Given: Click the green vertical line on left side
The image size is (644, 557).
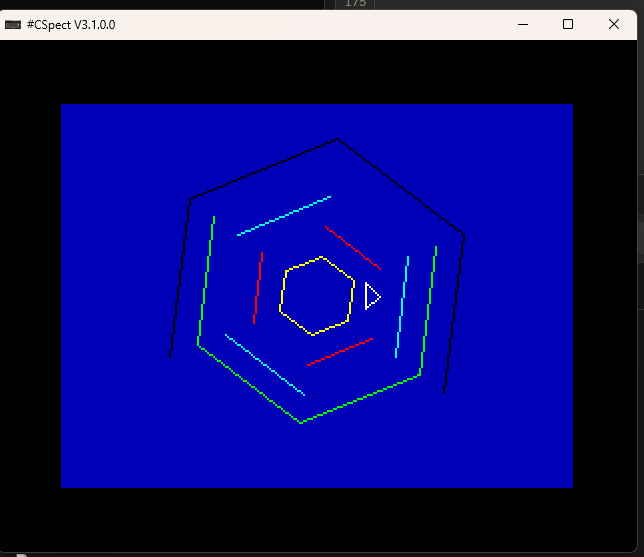Looking at the screenshot, I should pos(206,280).
